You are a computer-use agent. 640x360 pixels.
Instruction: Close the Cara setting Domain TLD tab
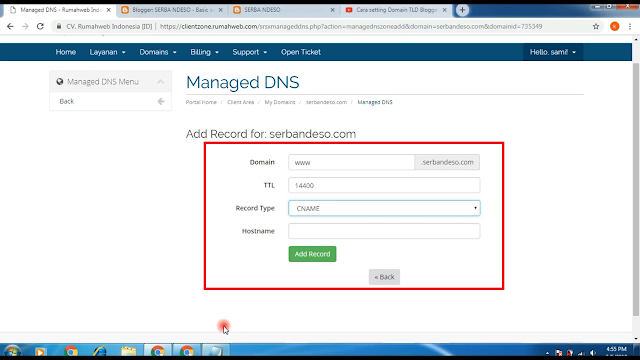pos(444,10)
